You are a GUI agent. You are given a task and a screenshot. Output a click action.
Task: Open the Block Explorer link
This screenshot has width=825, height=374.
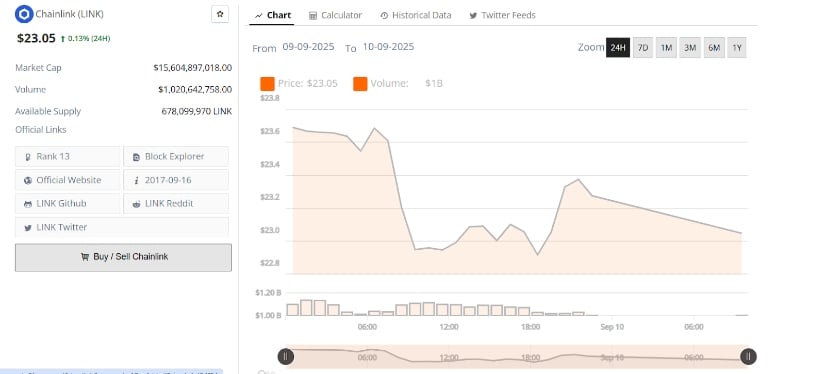tap(176, 156)
